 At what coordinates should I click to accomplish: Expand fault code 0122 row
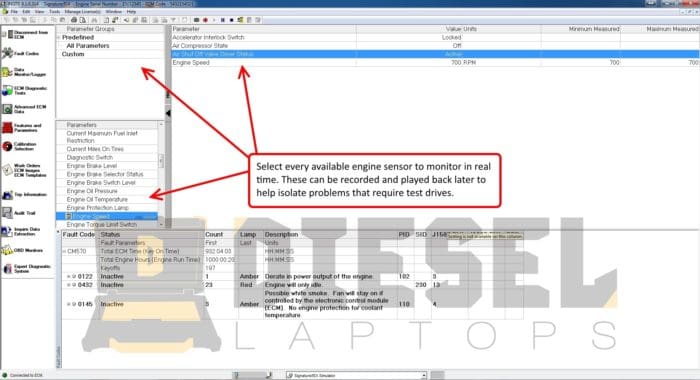[69, 276]
